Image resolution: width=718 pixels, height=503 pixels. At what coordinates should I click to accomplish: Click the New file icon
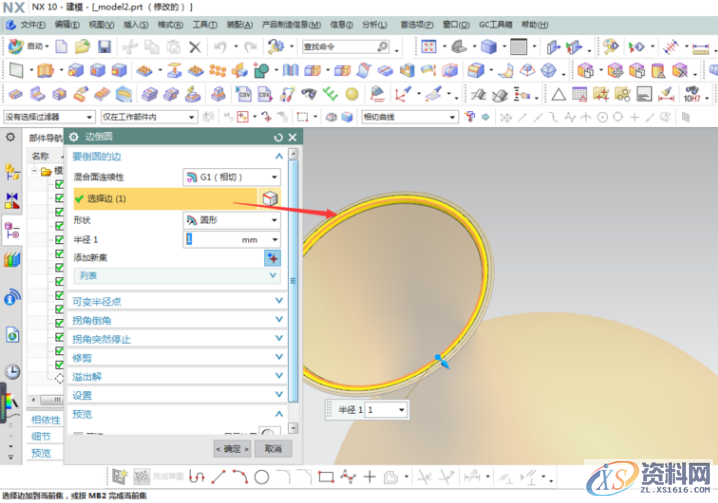point(62,46)
